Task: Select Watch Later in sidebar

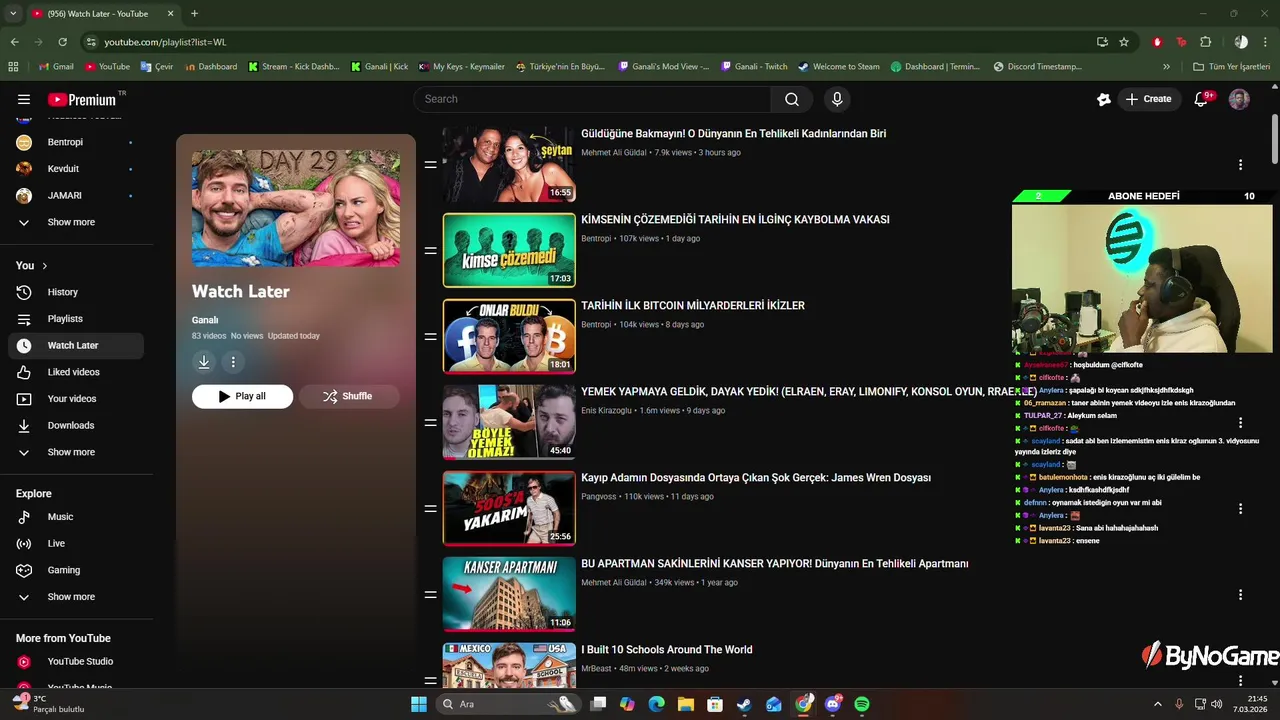Action: [x=75, y=345]
